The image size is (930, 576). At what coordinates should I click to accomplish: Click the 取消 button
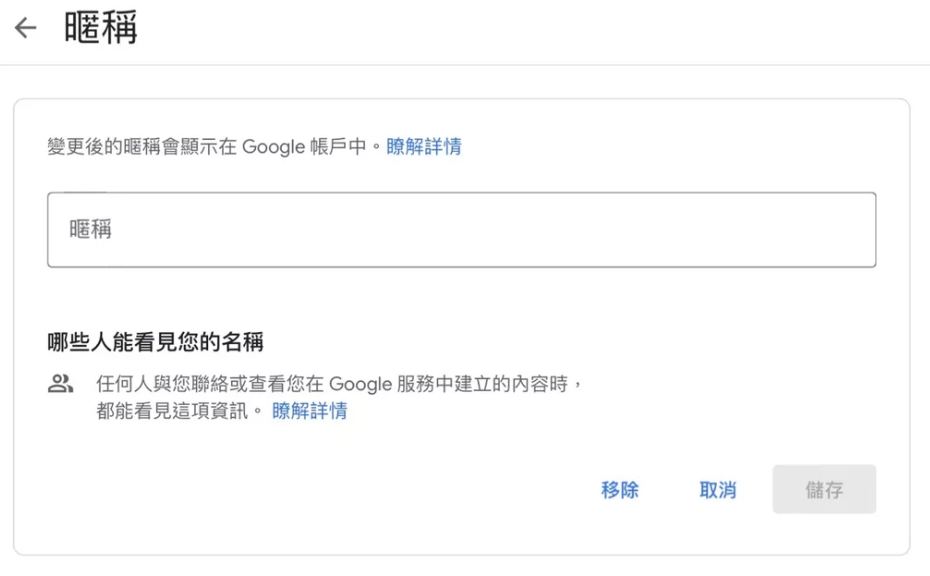[x=718, y=489]
